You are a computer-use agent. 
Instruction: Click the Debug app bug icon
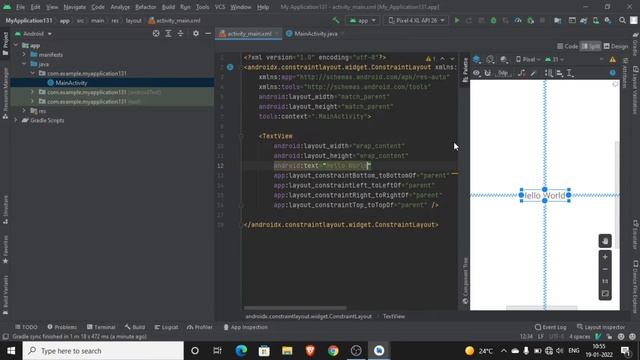coord(493,20)
